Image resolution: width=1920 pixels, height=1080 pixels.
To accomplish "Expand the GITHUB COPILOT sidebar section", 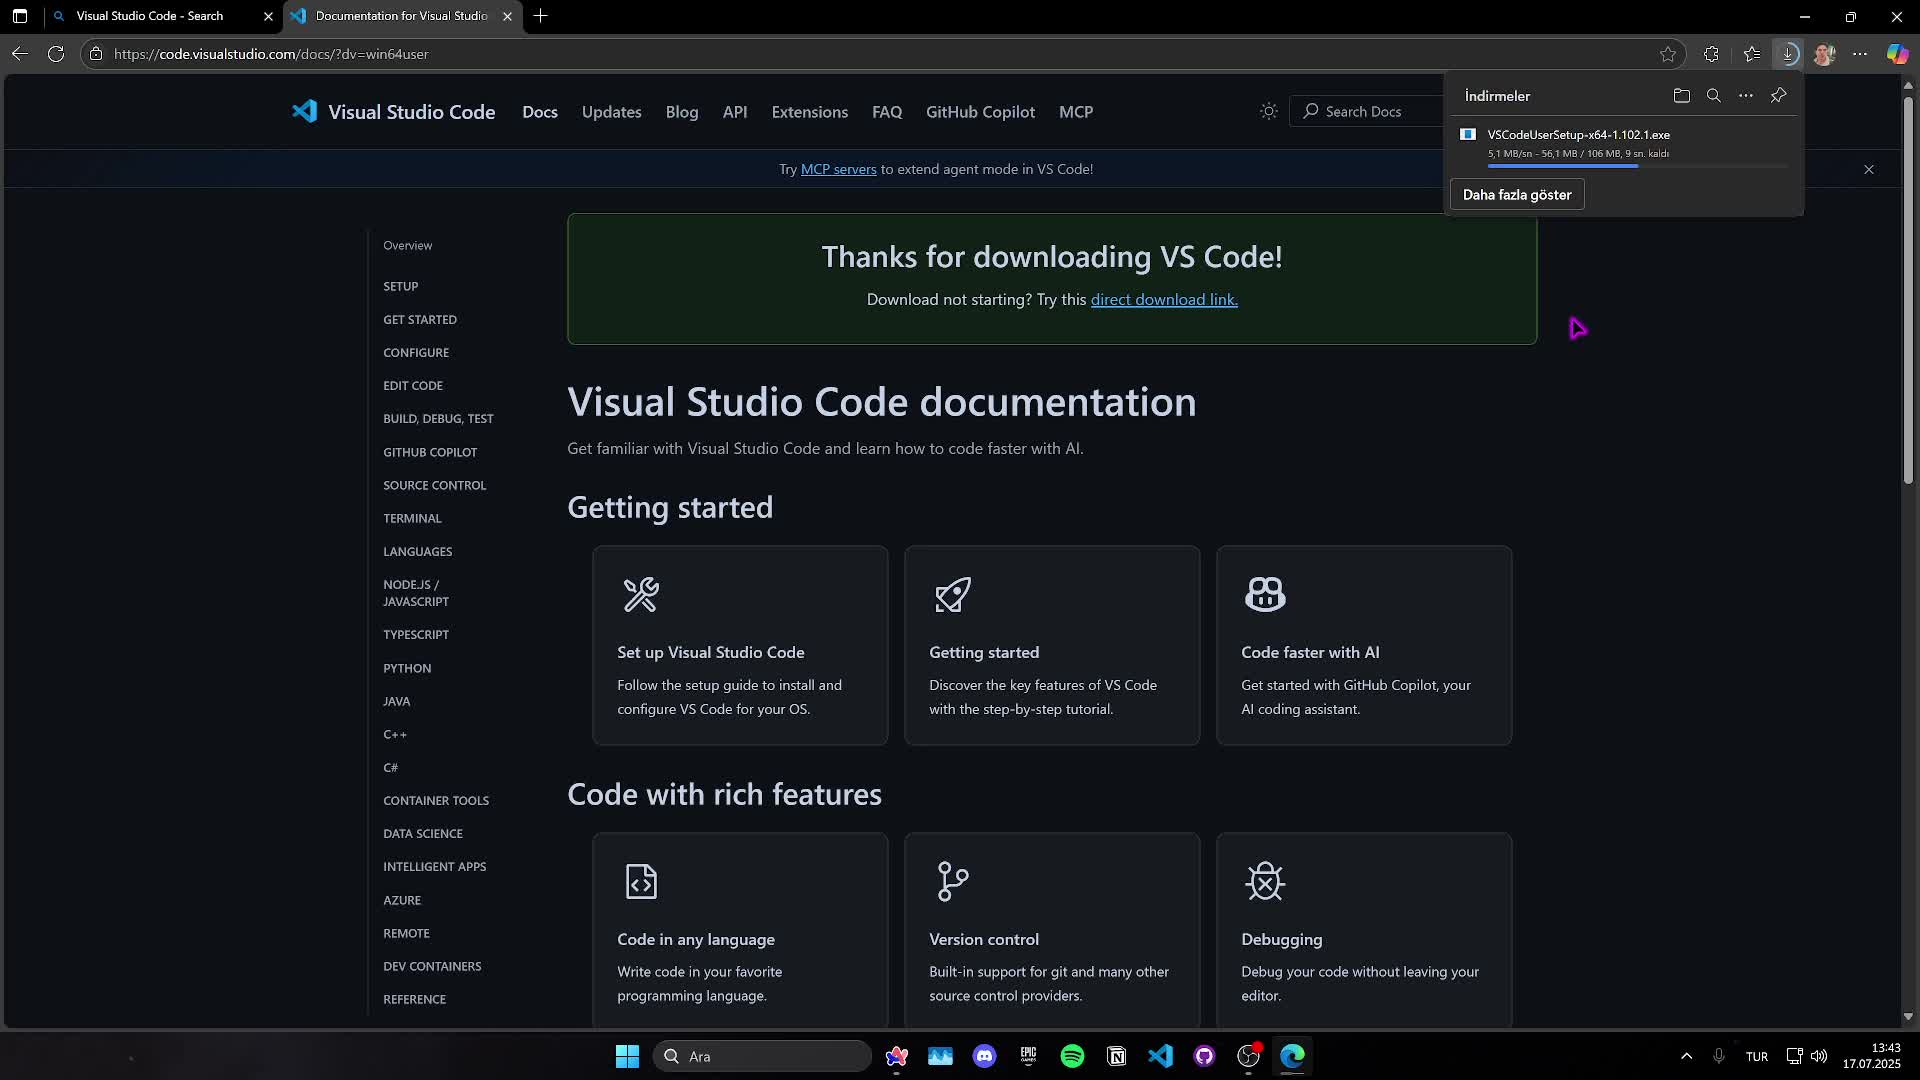I will [x=430, y=452].
